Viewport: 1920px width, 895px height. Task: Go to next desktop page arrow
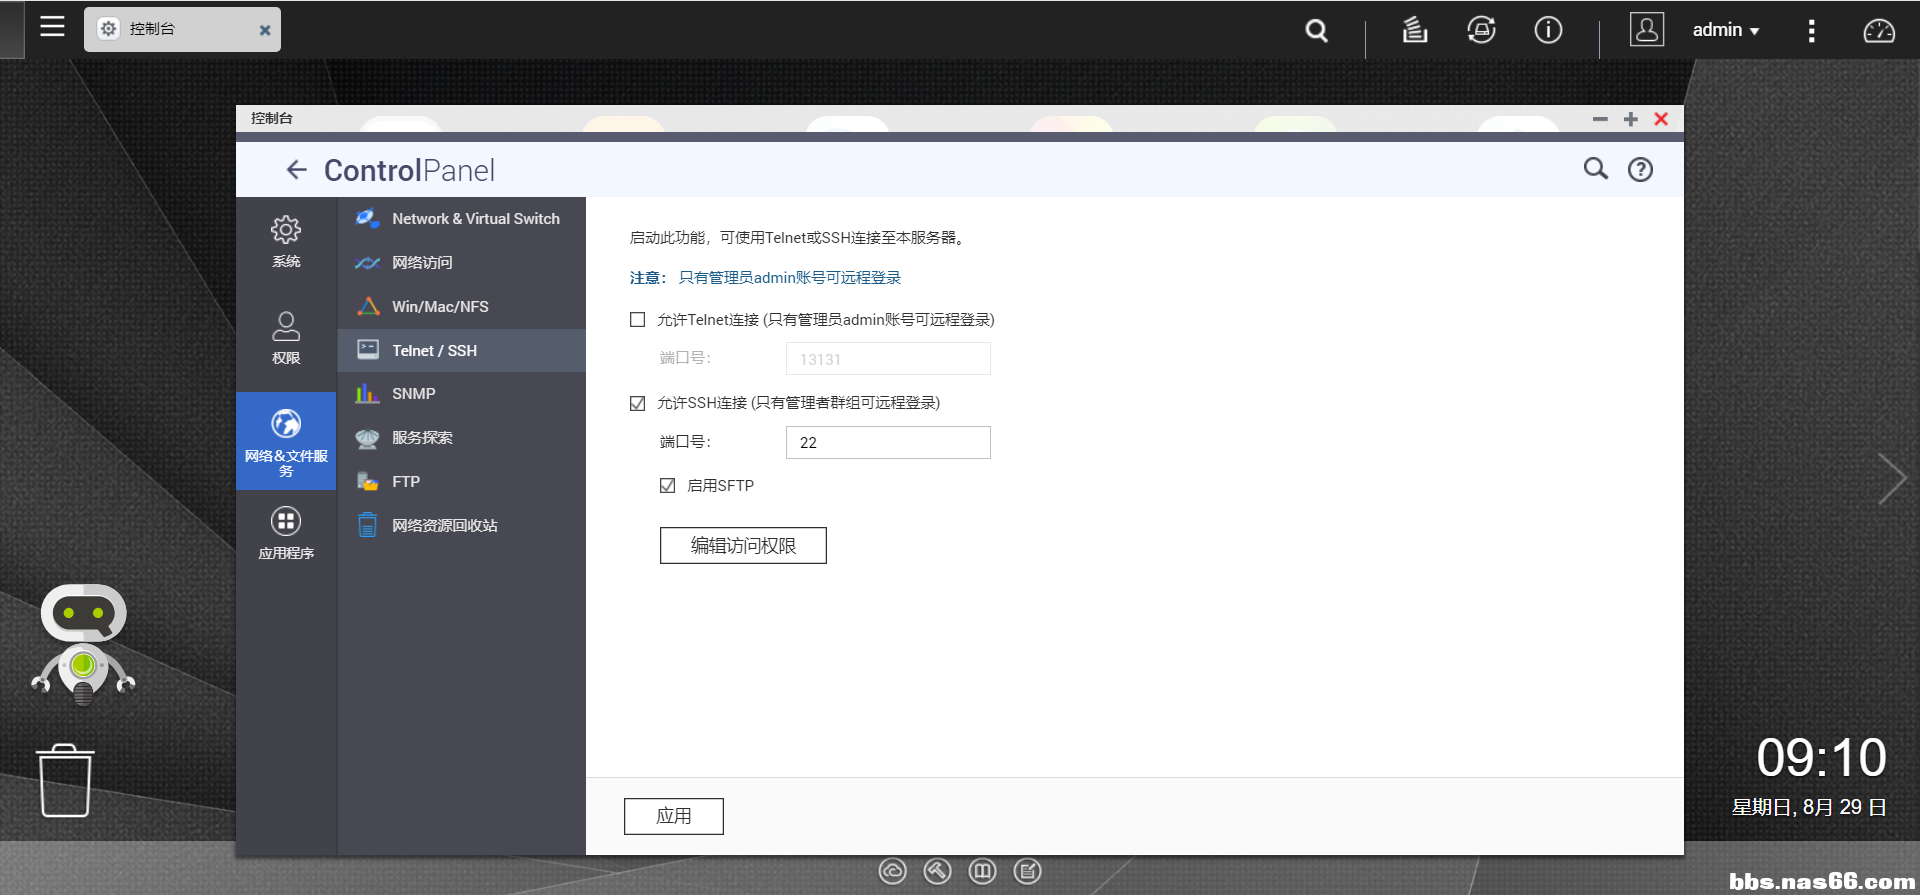tap(1890, 479)
